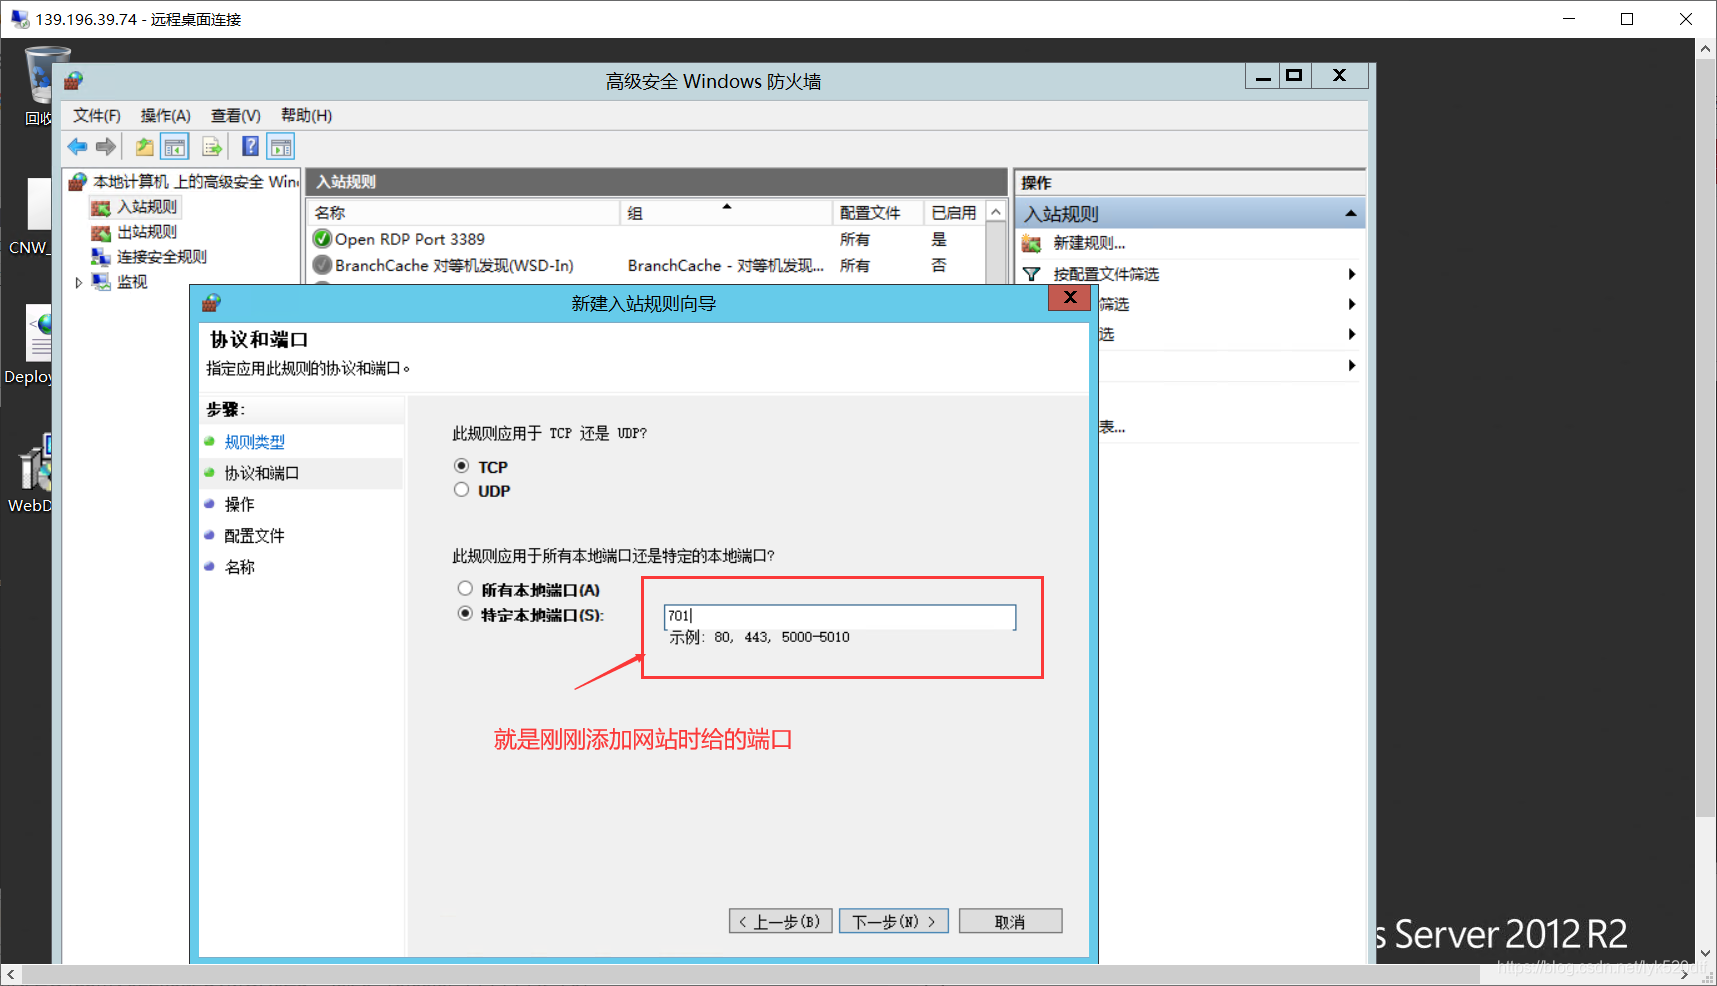This screenshot has height=986, width=1717.
Task: Click the rule list's scroll up arrow
Action: click(x=996, y=212)
